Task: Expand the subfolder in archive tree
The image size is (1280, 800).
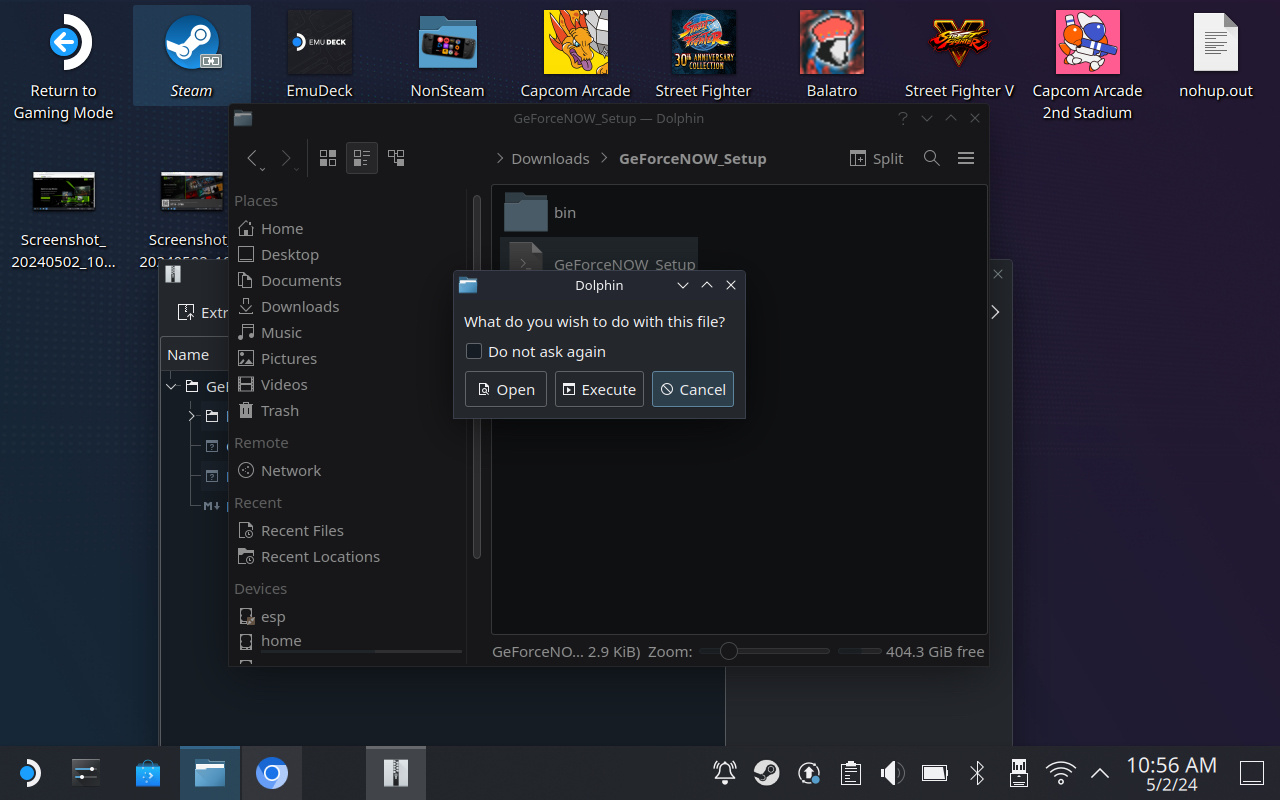Action: (x=192, y=416)
